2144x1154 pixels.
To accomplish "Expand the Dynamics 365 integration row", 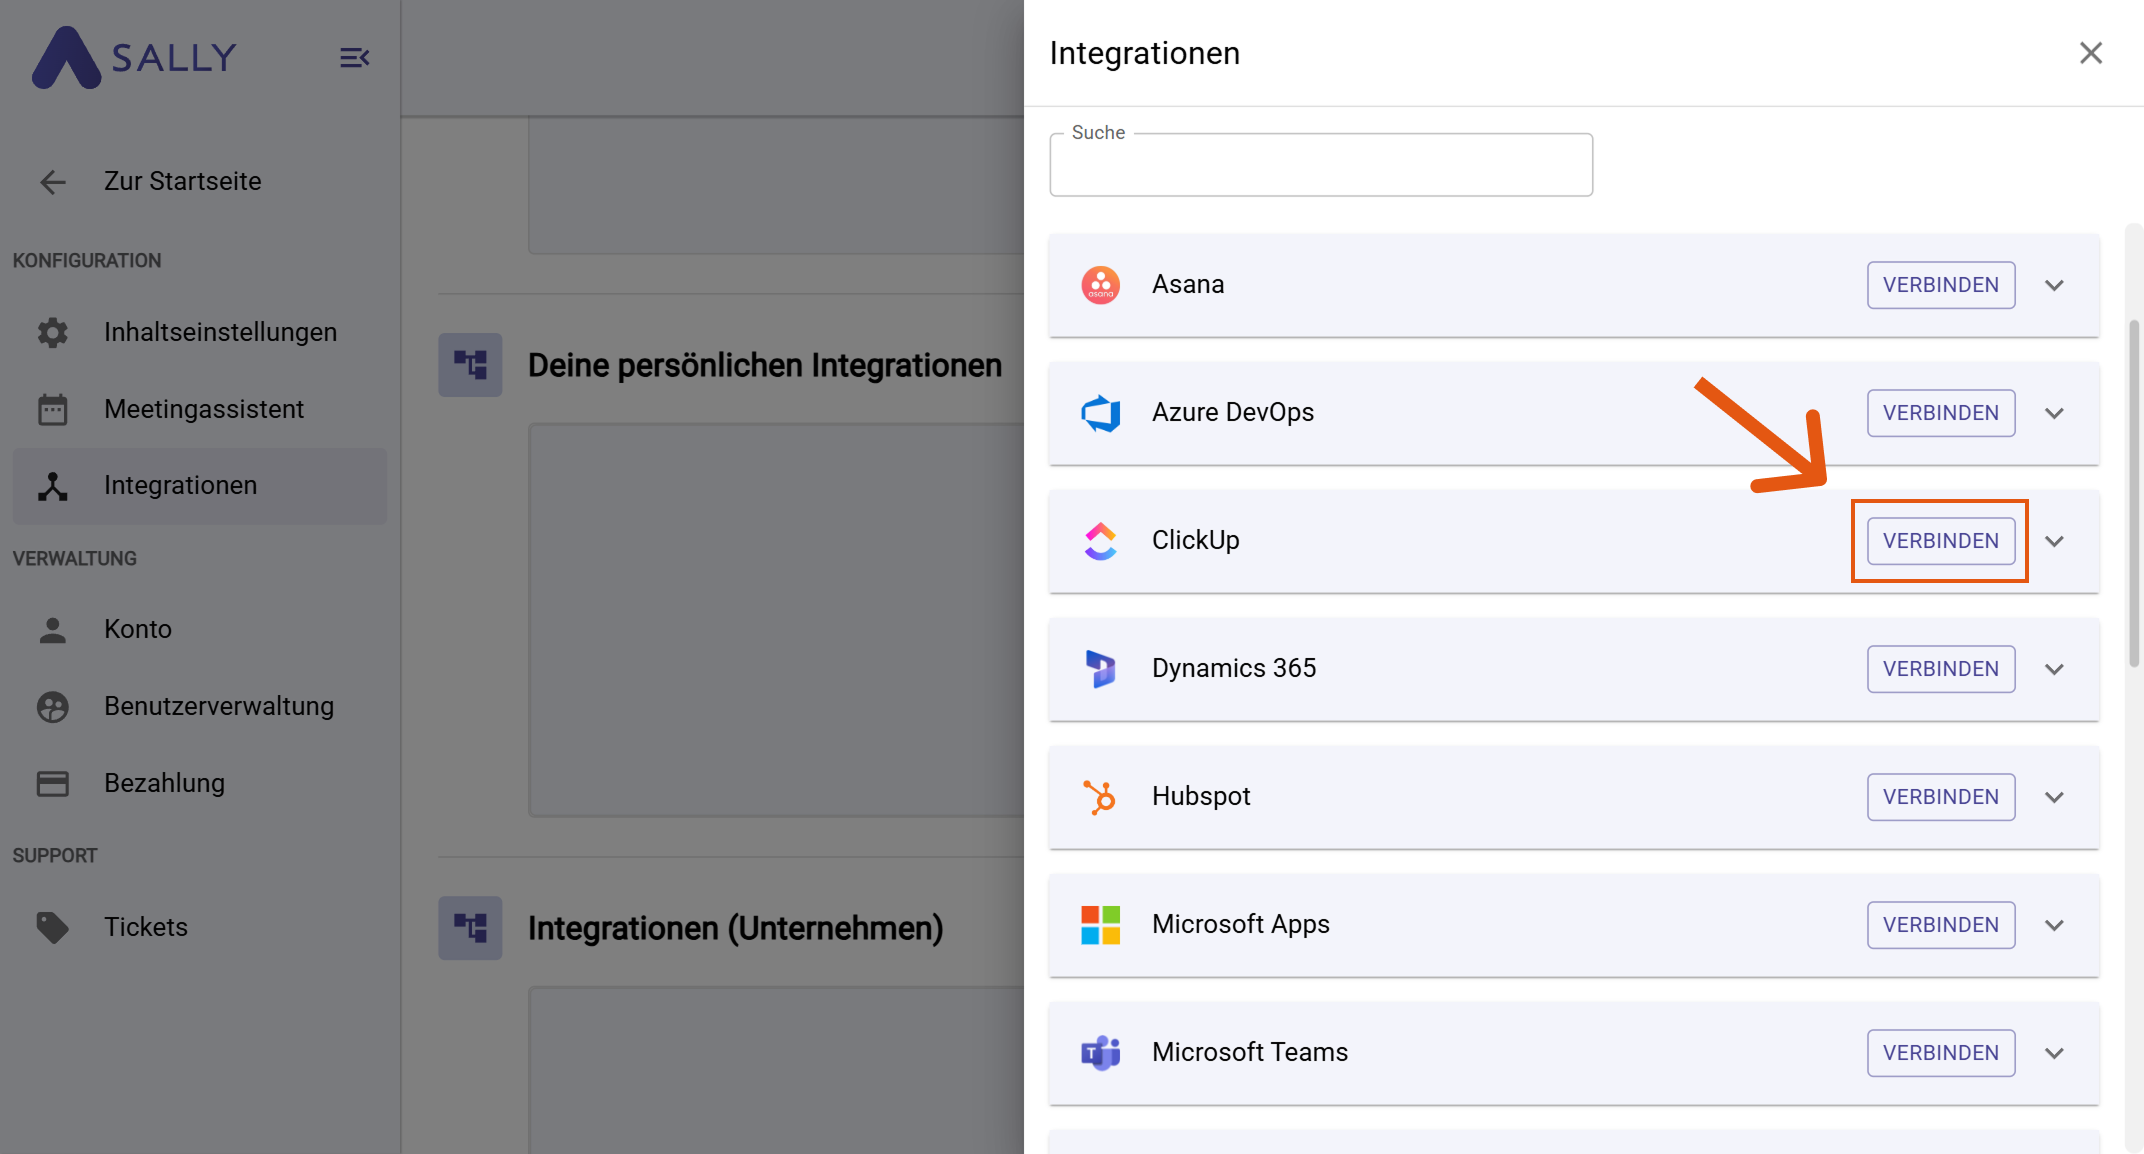I will 2055,670.
